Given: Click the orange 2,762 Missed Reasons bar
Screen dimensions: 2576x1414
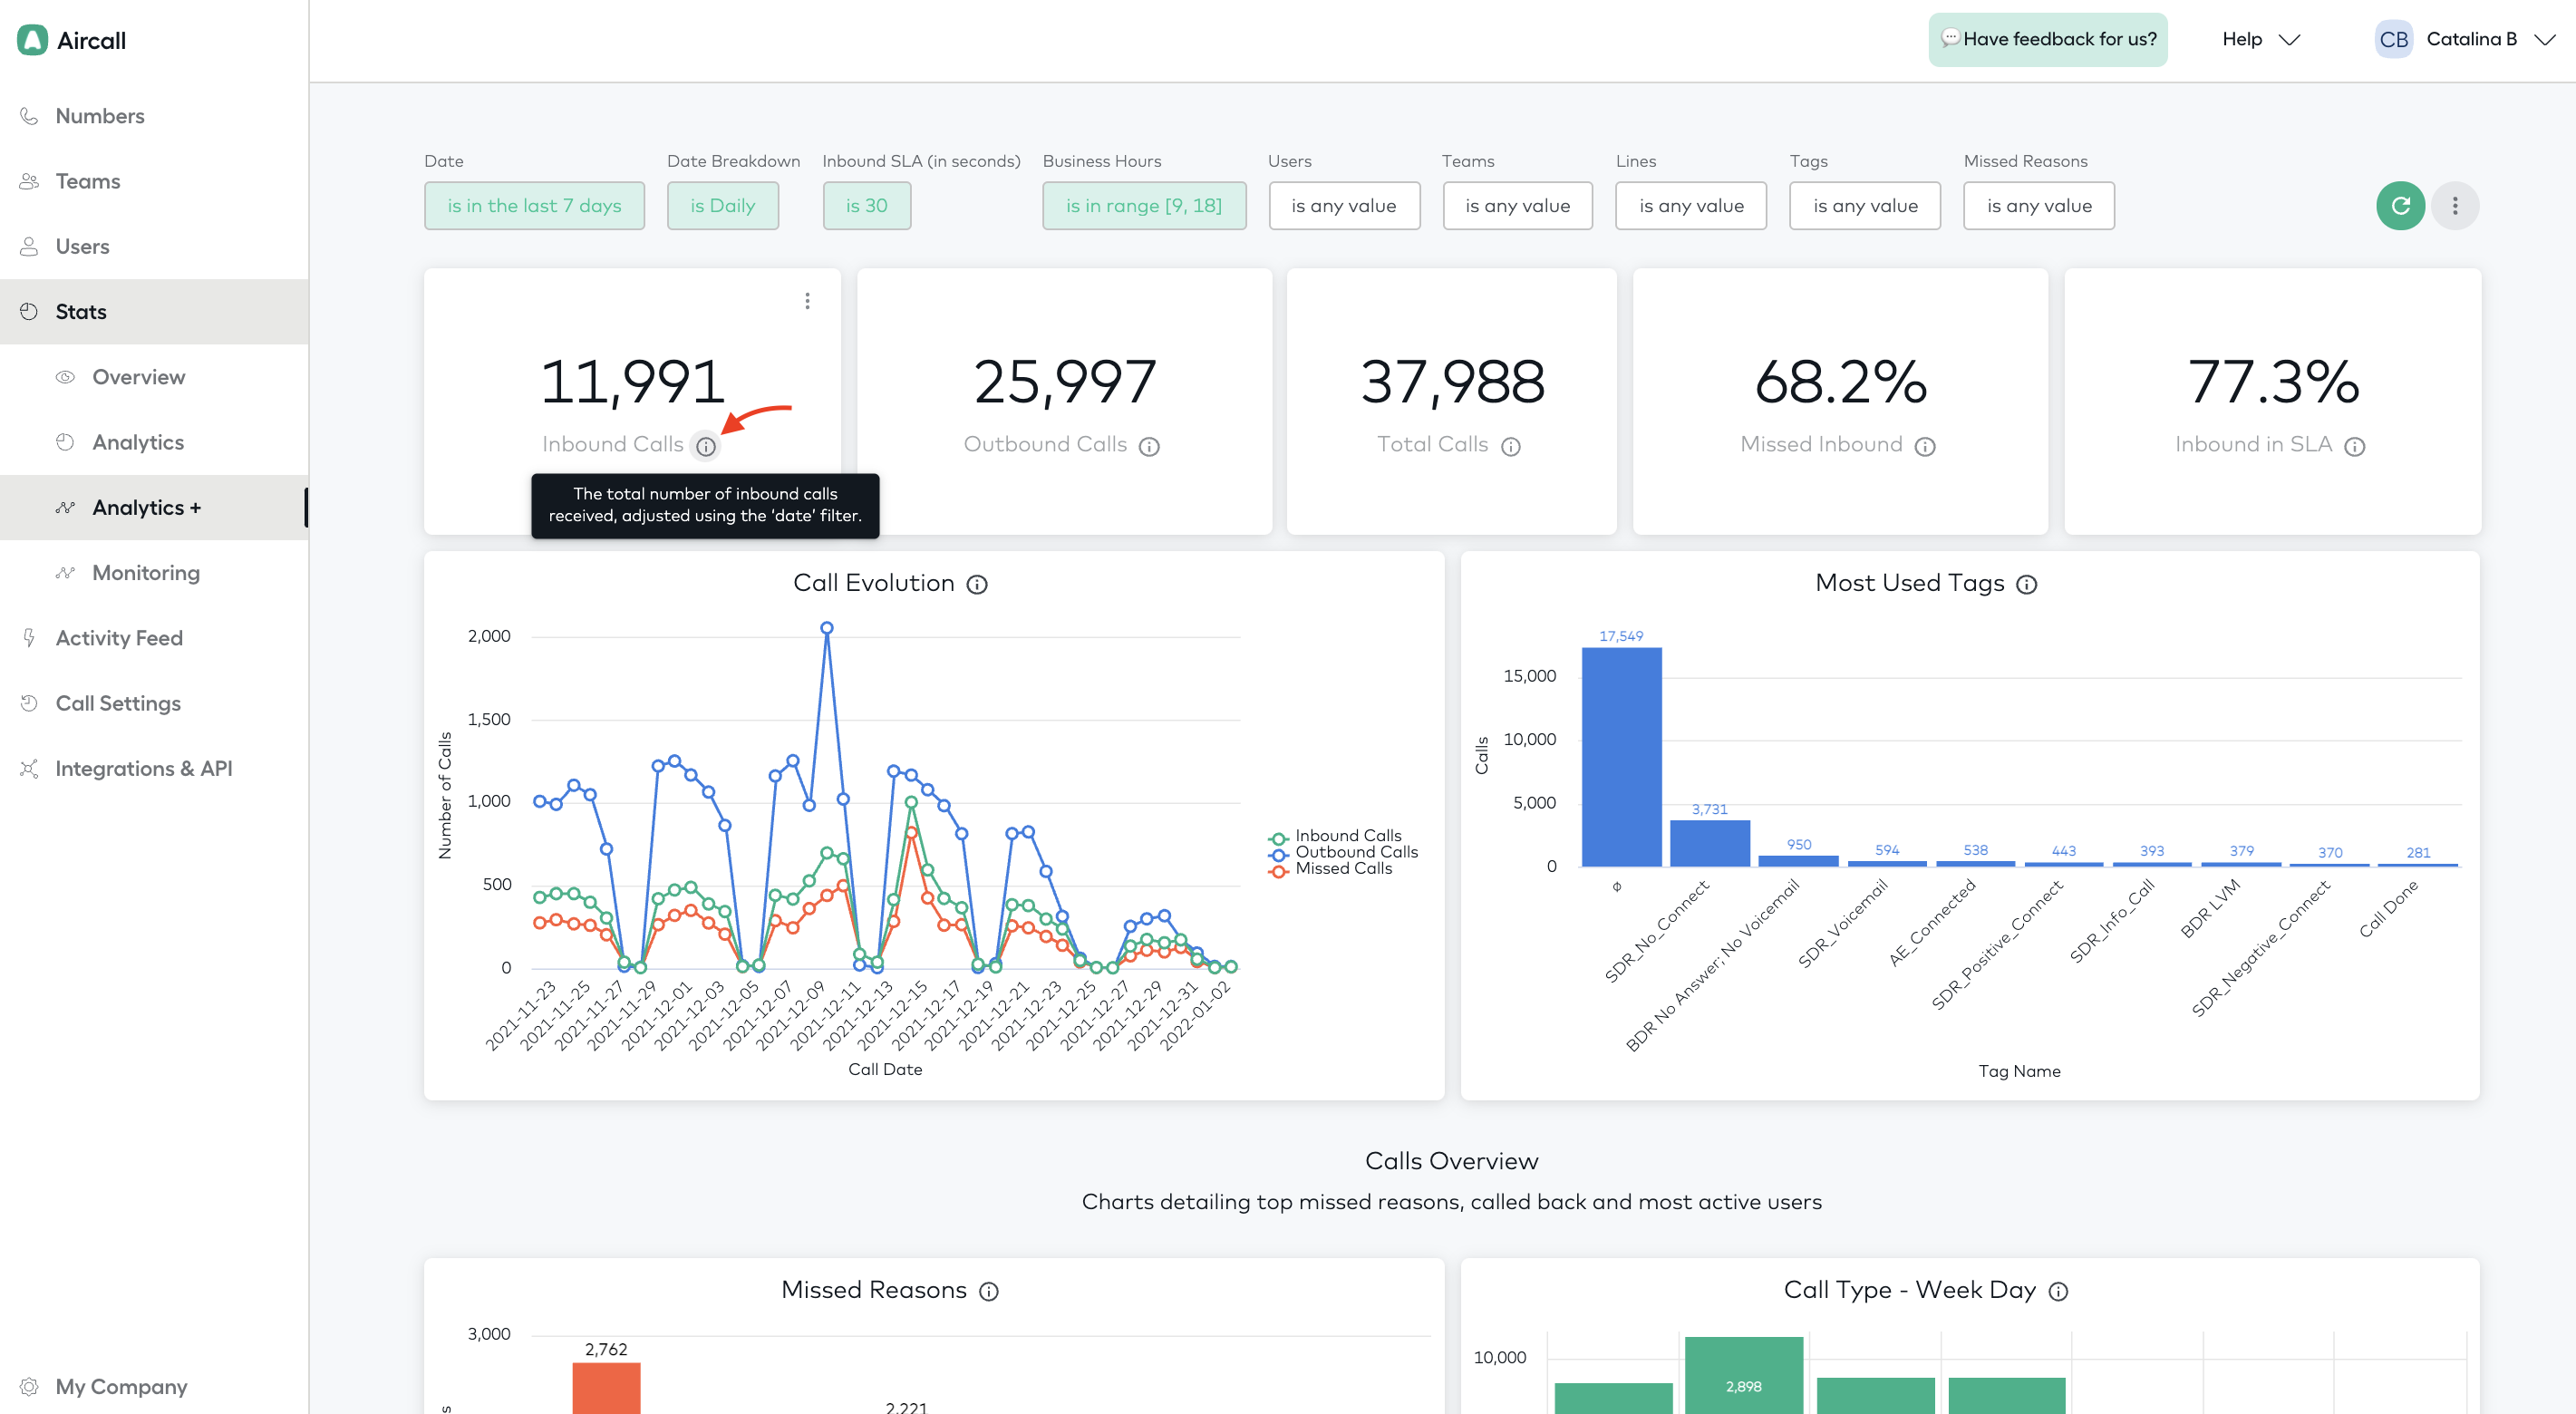Looking at the screenshot, I should pyautogui.click(x=606, y=1388).
